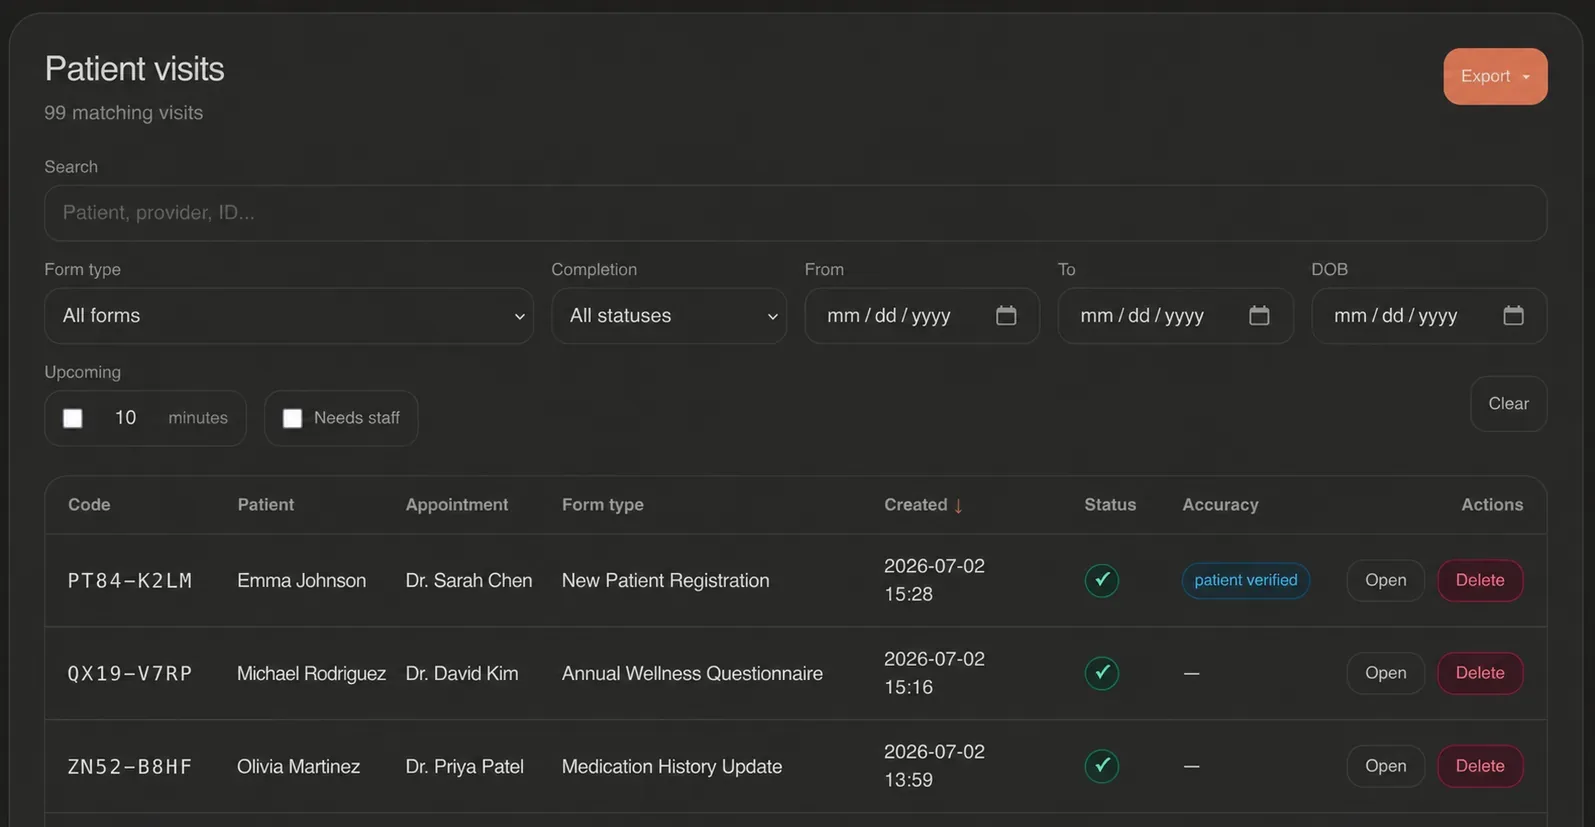This screenshot has height=827, width=1595.
Task: Click the Patient visits heading
Action: 135,69
